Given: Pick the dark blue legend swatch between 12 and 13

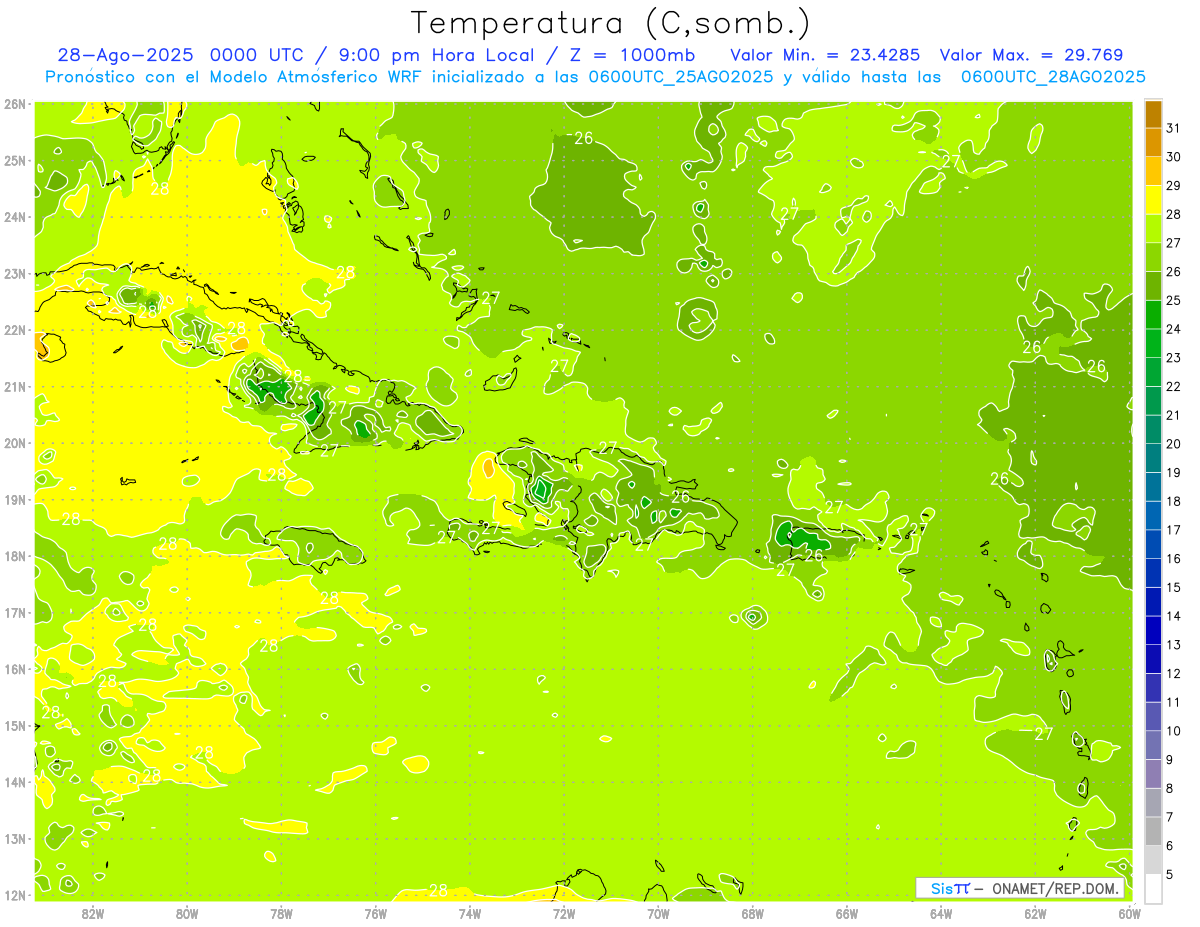Looking at the screenshot, I should click(x=1153, y=659).
